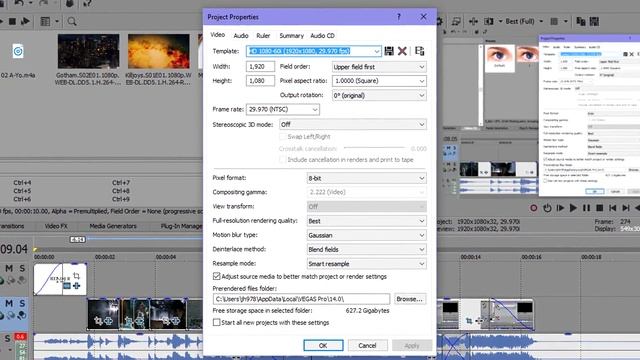Enable Start all new projects with these settings
The width and height of the screenshot is (640, 360).
217,322
